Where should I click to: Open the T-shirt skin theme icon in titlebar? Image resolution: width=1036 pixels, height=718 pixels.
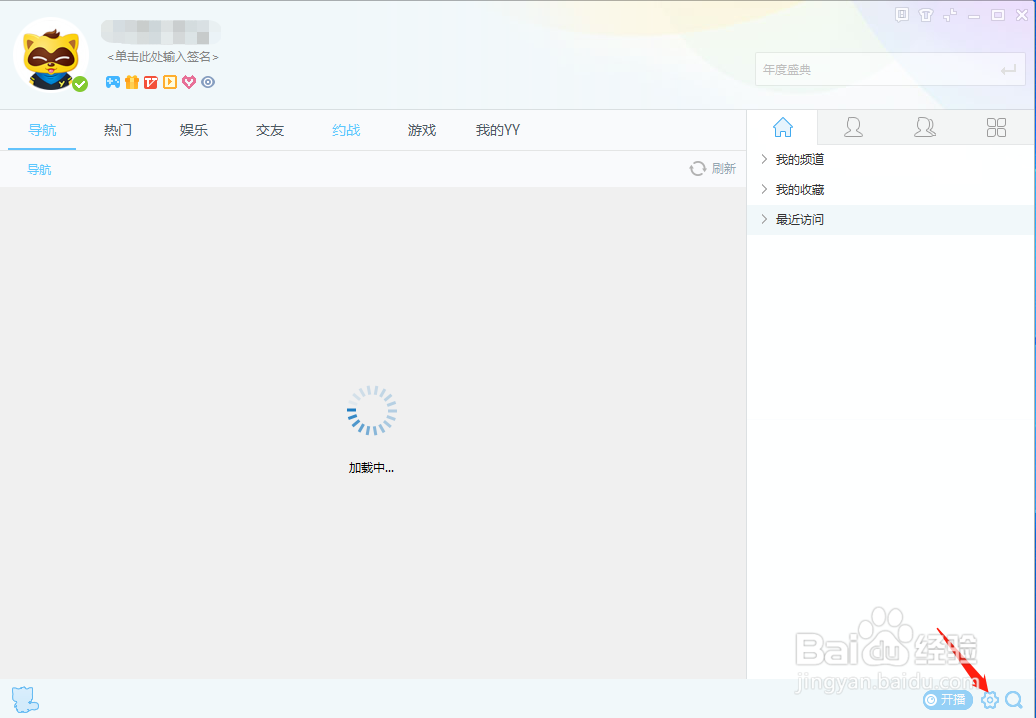(x=926, y=15)
